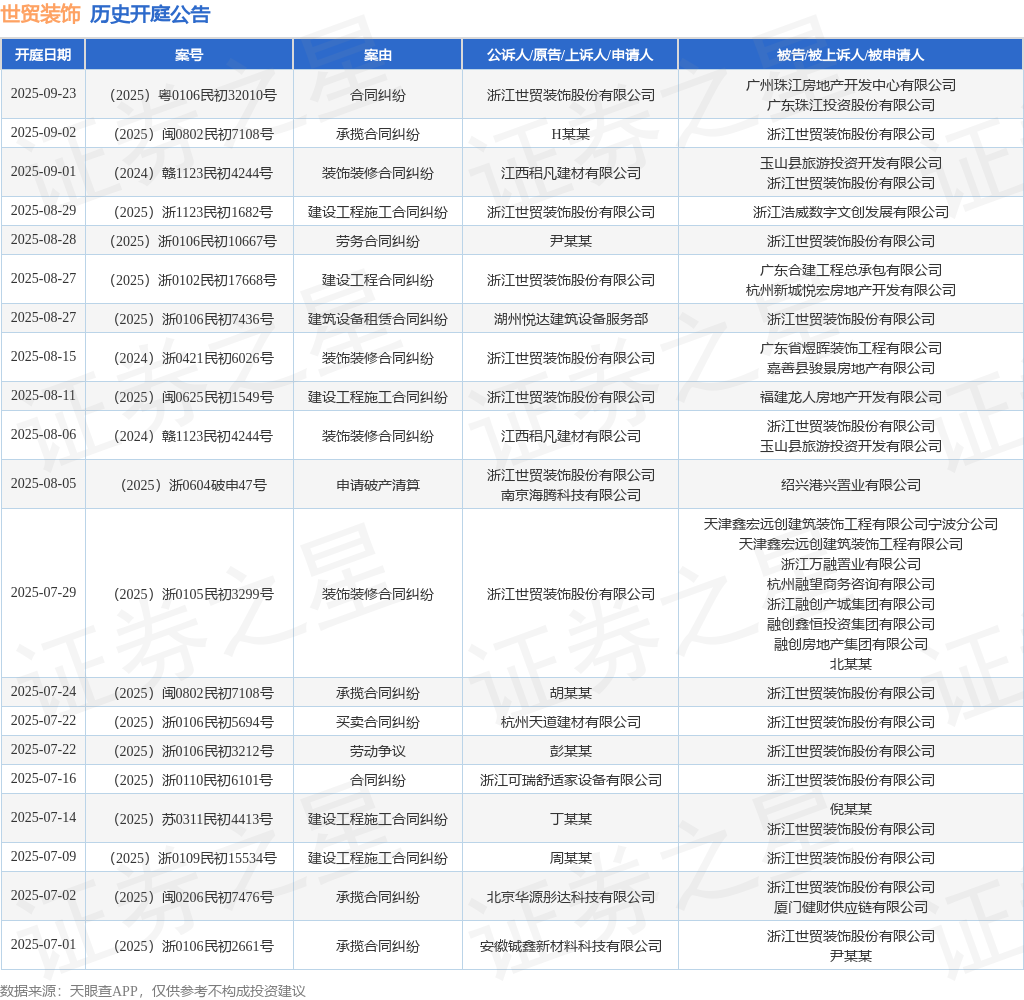Click the 建筑设备租赁合同纠纷 case cause
1024x1000 pixels.
click(x=377, y=319)
